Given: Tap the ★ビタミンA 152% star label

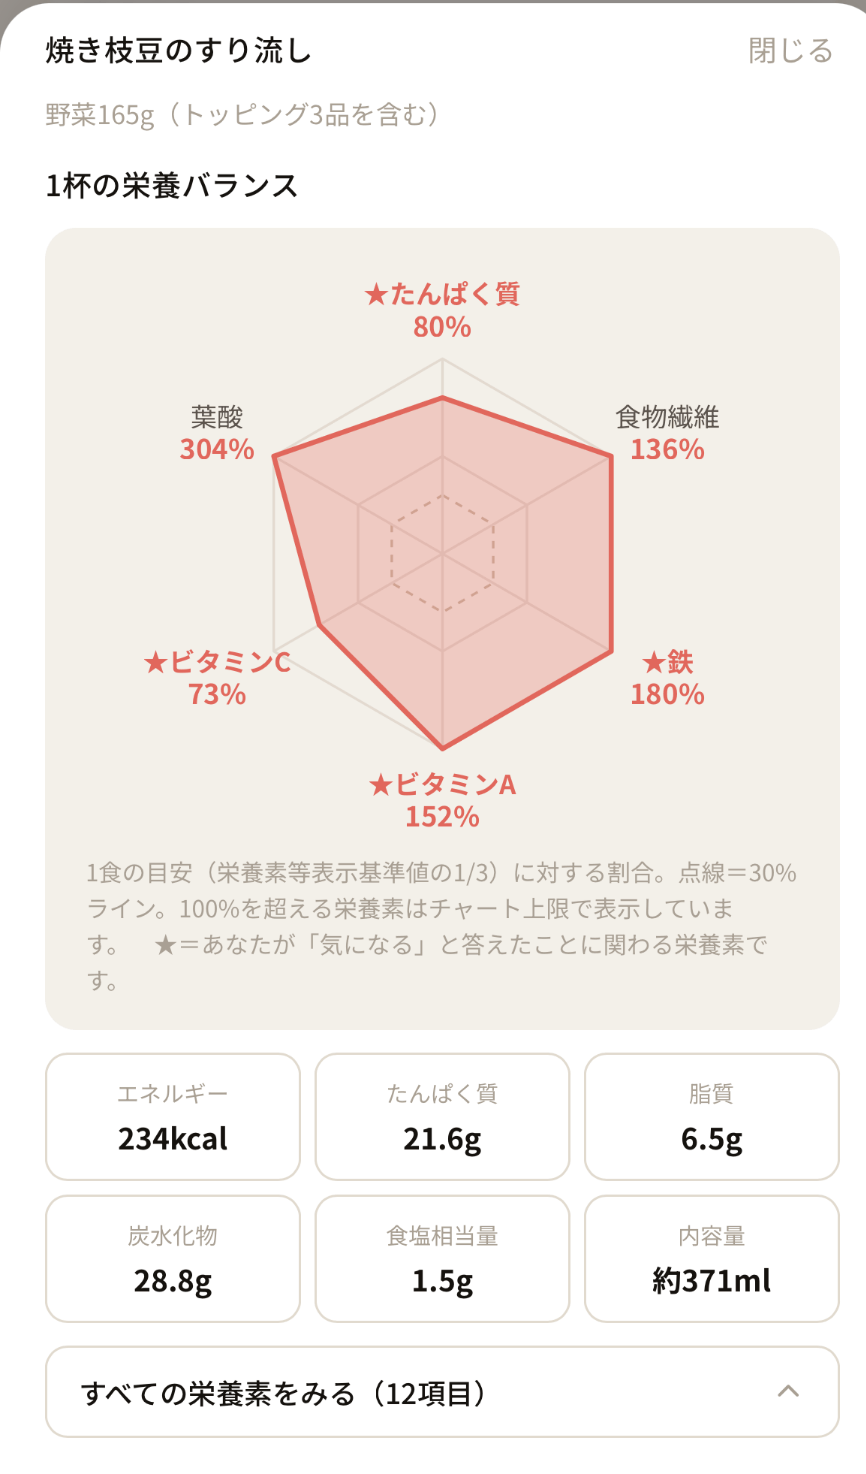Looking at the screenshot, I should pos(442,800).
